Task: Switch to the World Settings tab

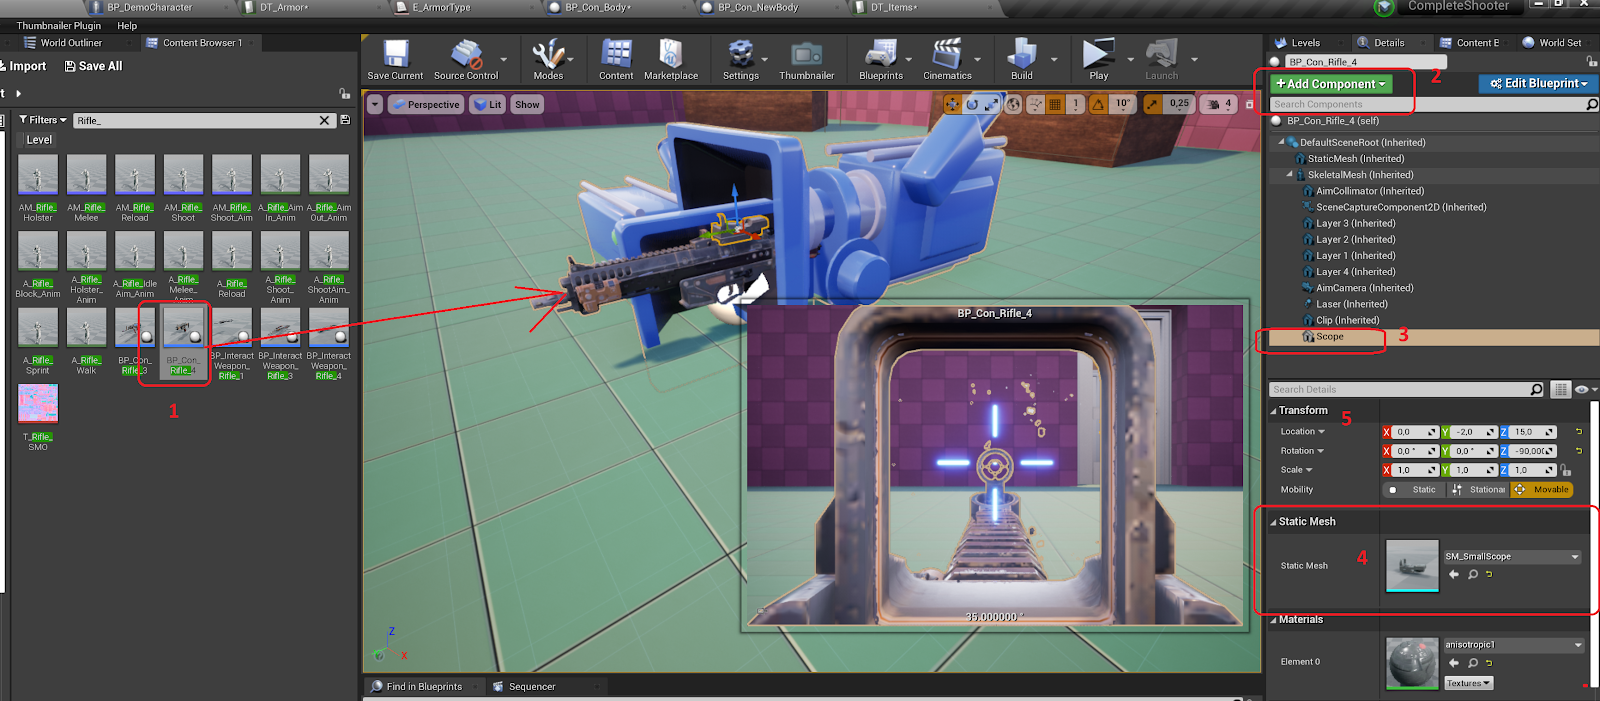Action: (x=1559, y=43)
